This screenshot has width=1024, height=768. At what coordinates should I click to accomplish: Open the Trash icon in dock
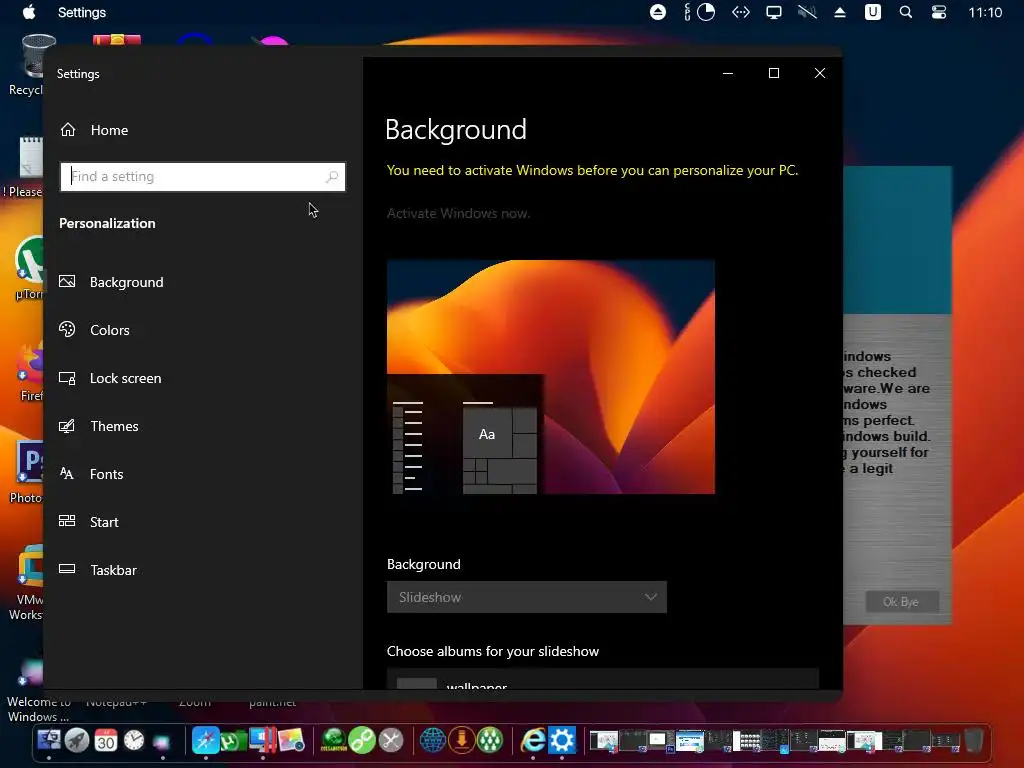pyautogui.click(x=974, y=741)
